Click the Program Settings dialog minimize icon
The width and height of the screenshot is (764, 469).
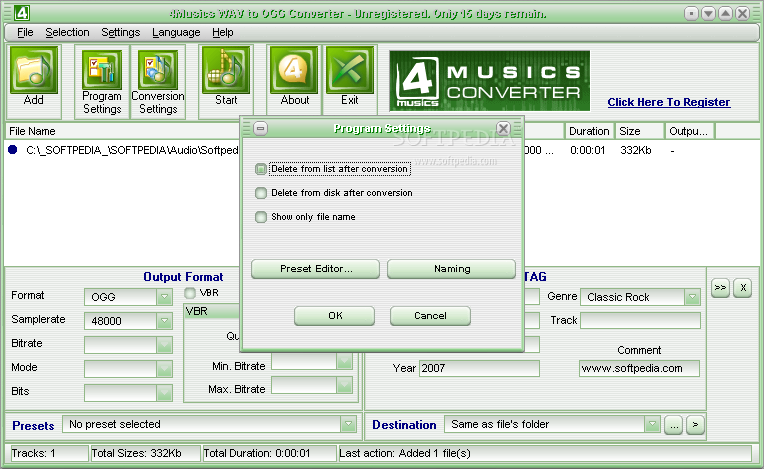pyautogui.click(x=261, y=129)
